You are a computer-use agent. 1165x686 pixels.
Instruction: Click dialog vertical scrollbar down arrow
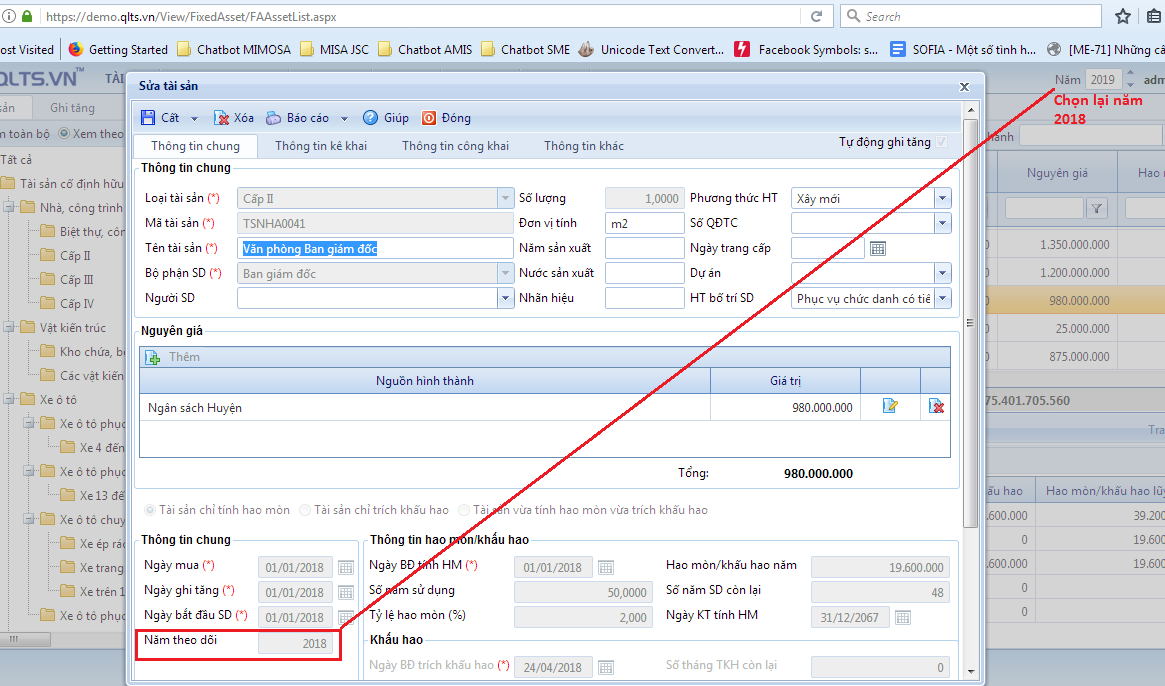coord(970,671)
